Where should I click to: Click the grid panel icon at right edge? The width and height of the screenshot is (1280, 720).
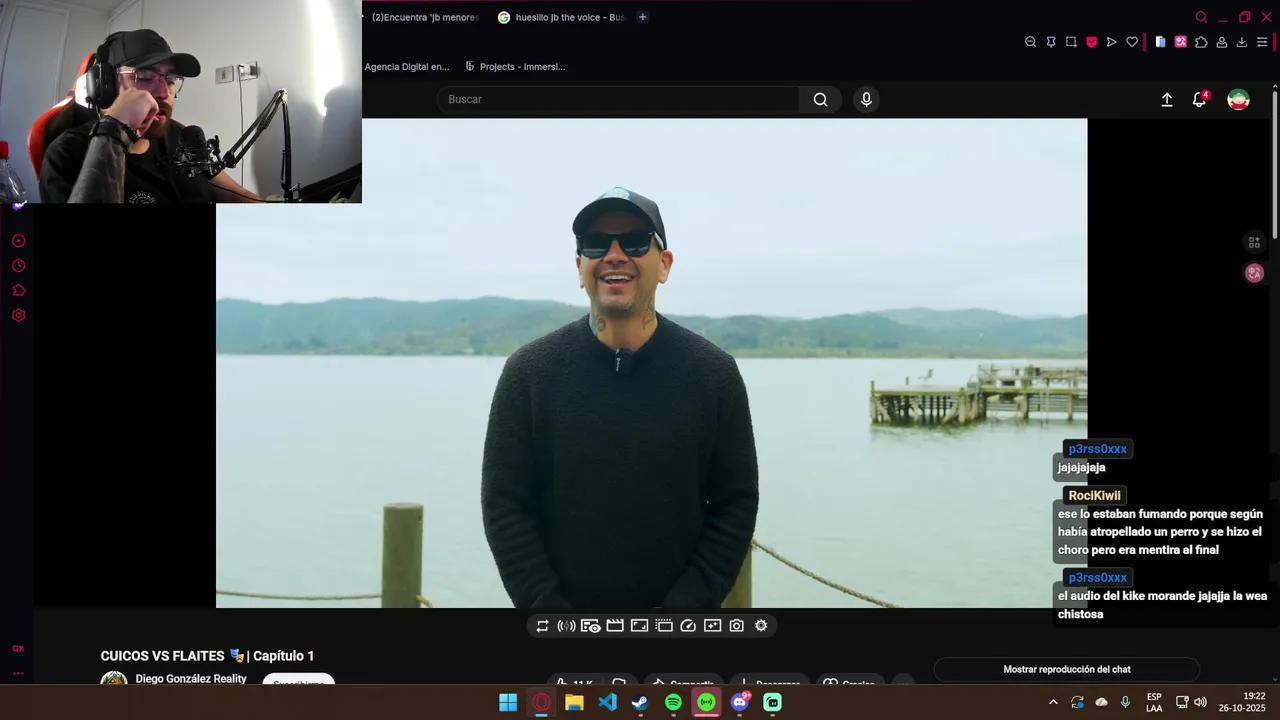[x=1254, y=242]
